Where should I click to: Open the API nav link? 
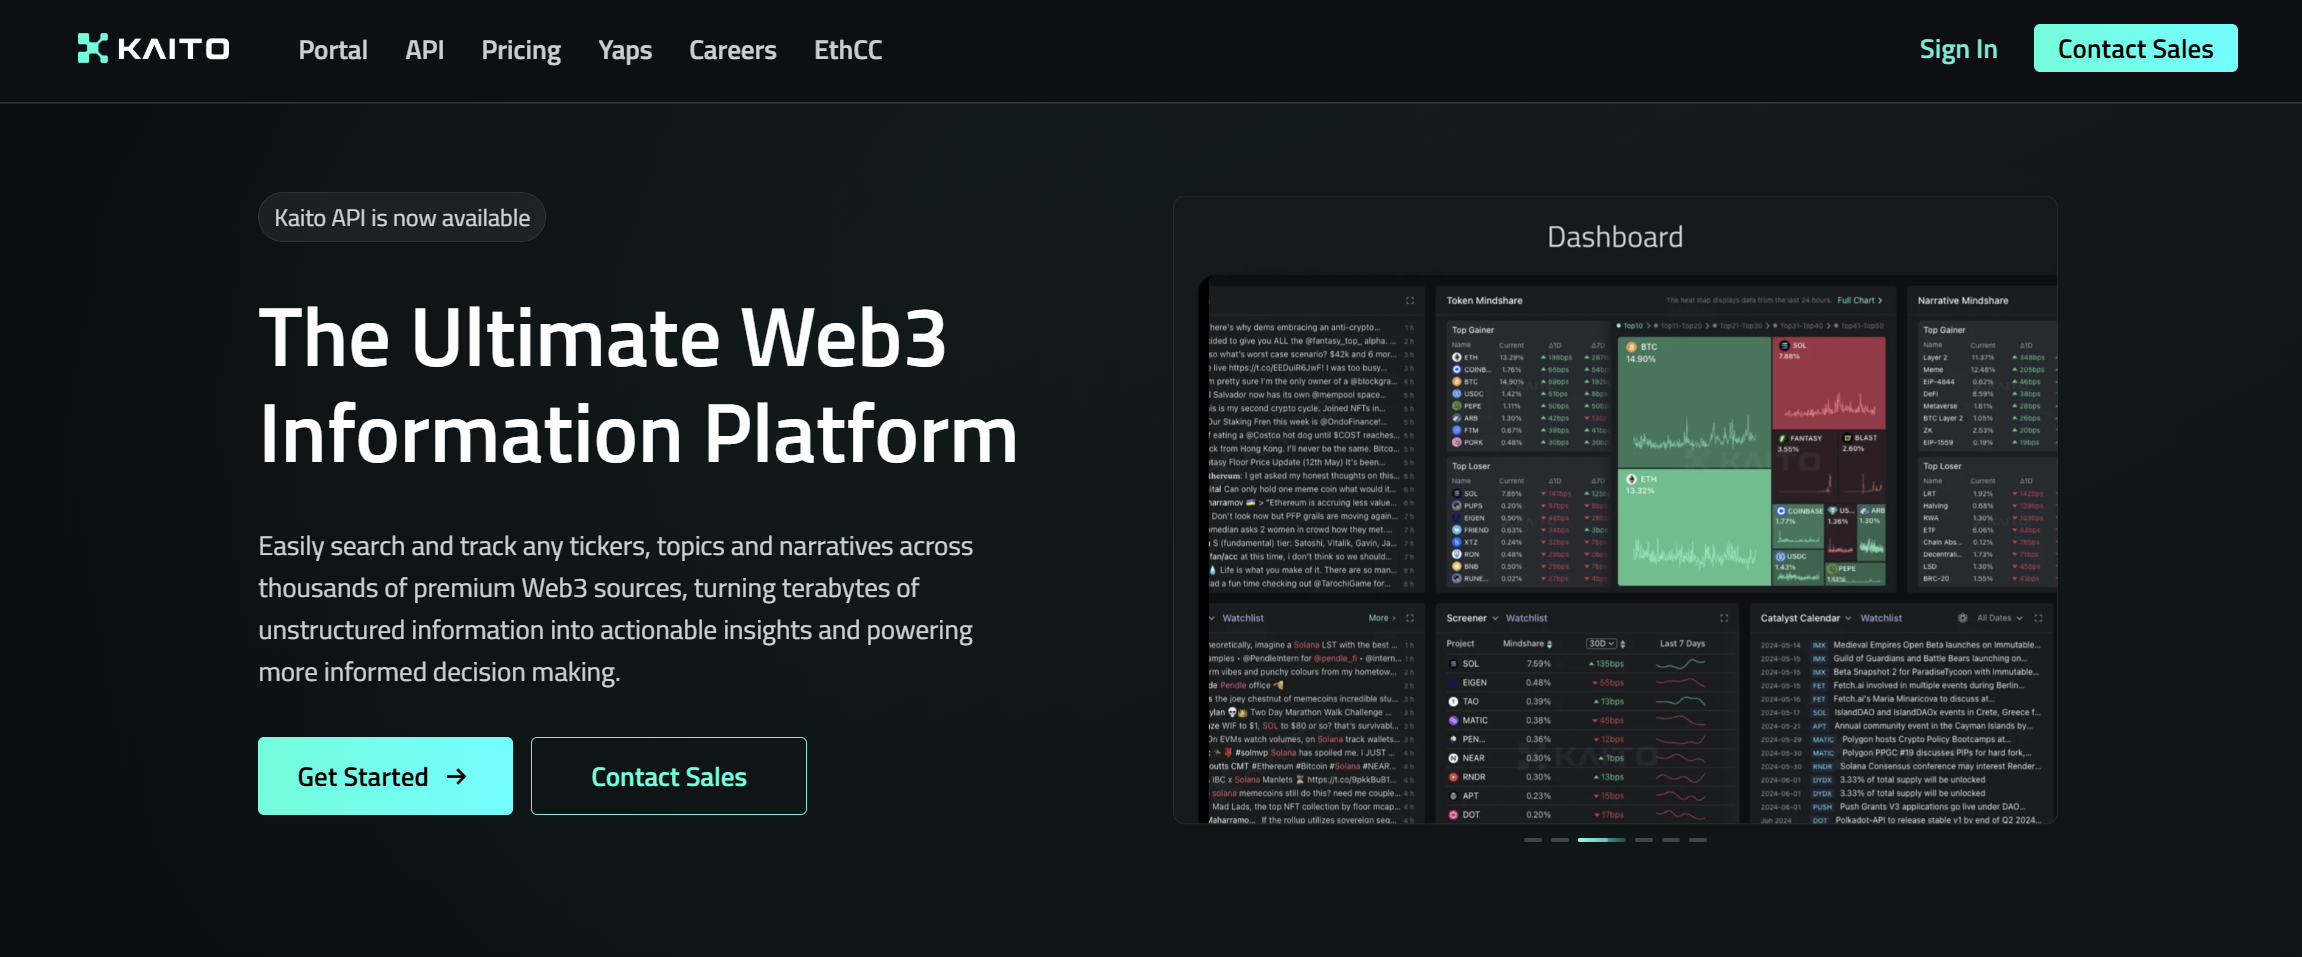coord(424,50)
